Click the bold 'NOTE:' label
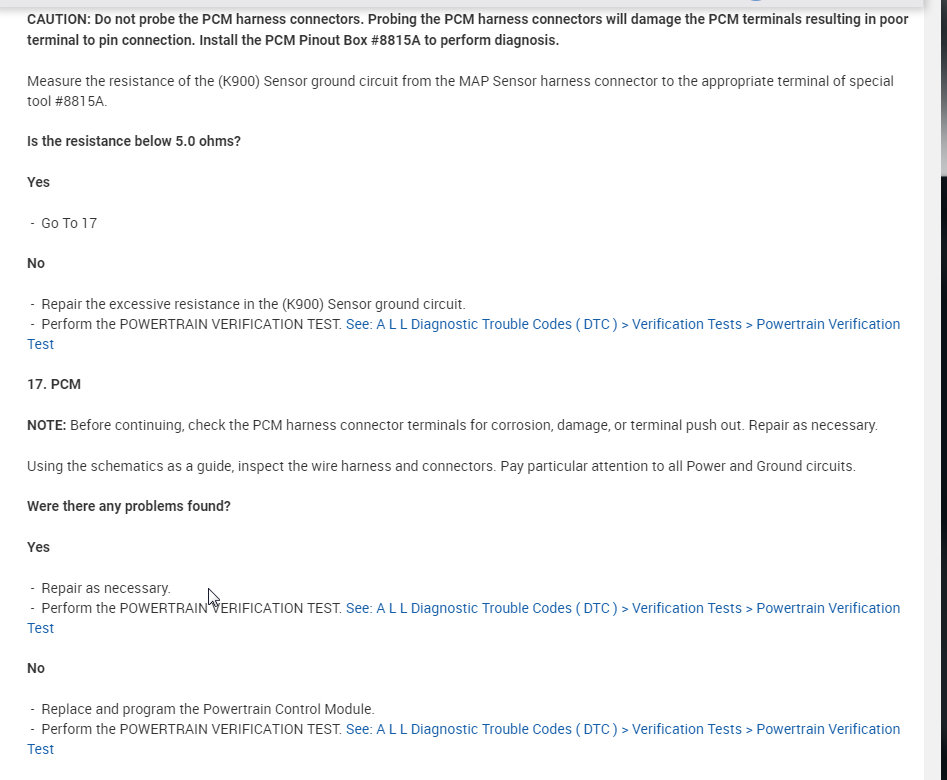 click(47, 425)
